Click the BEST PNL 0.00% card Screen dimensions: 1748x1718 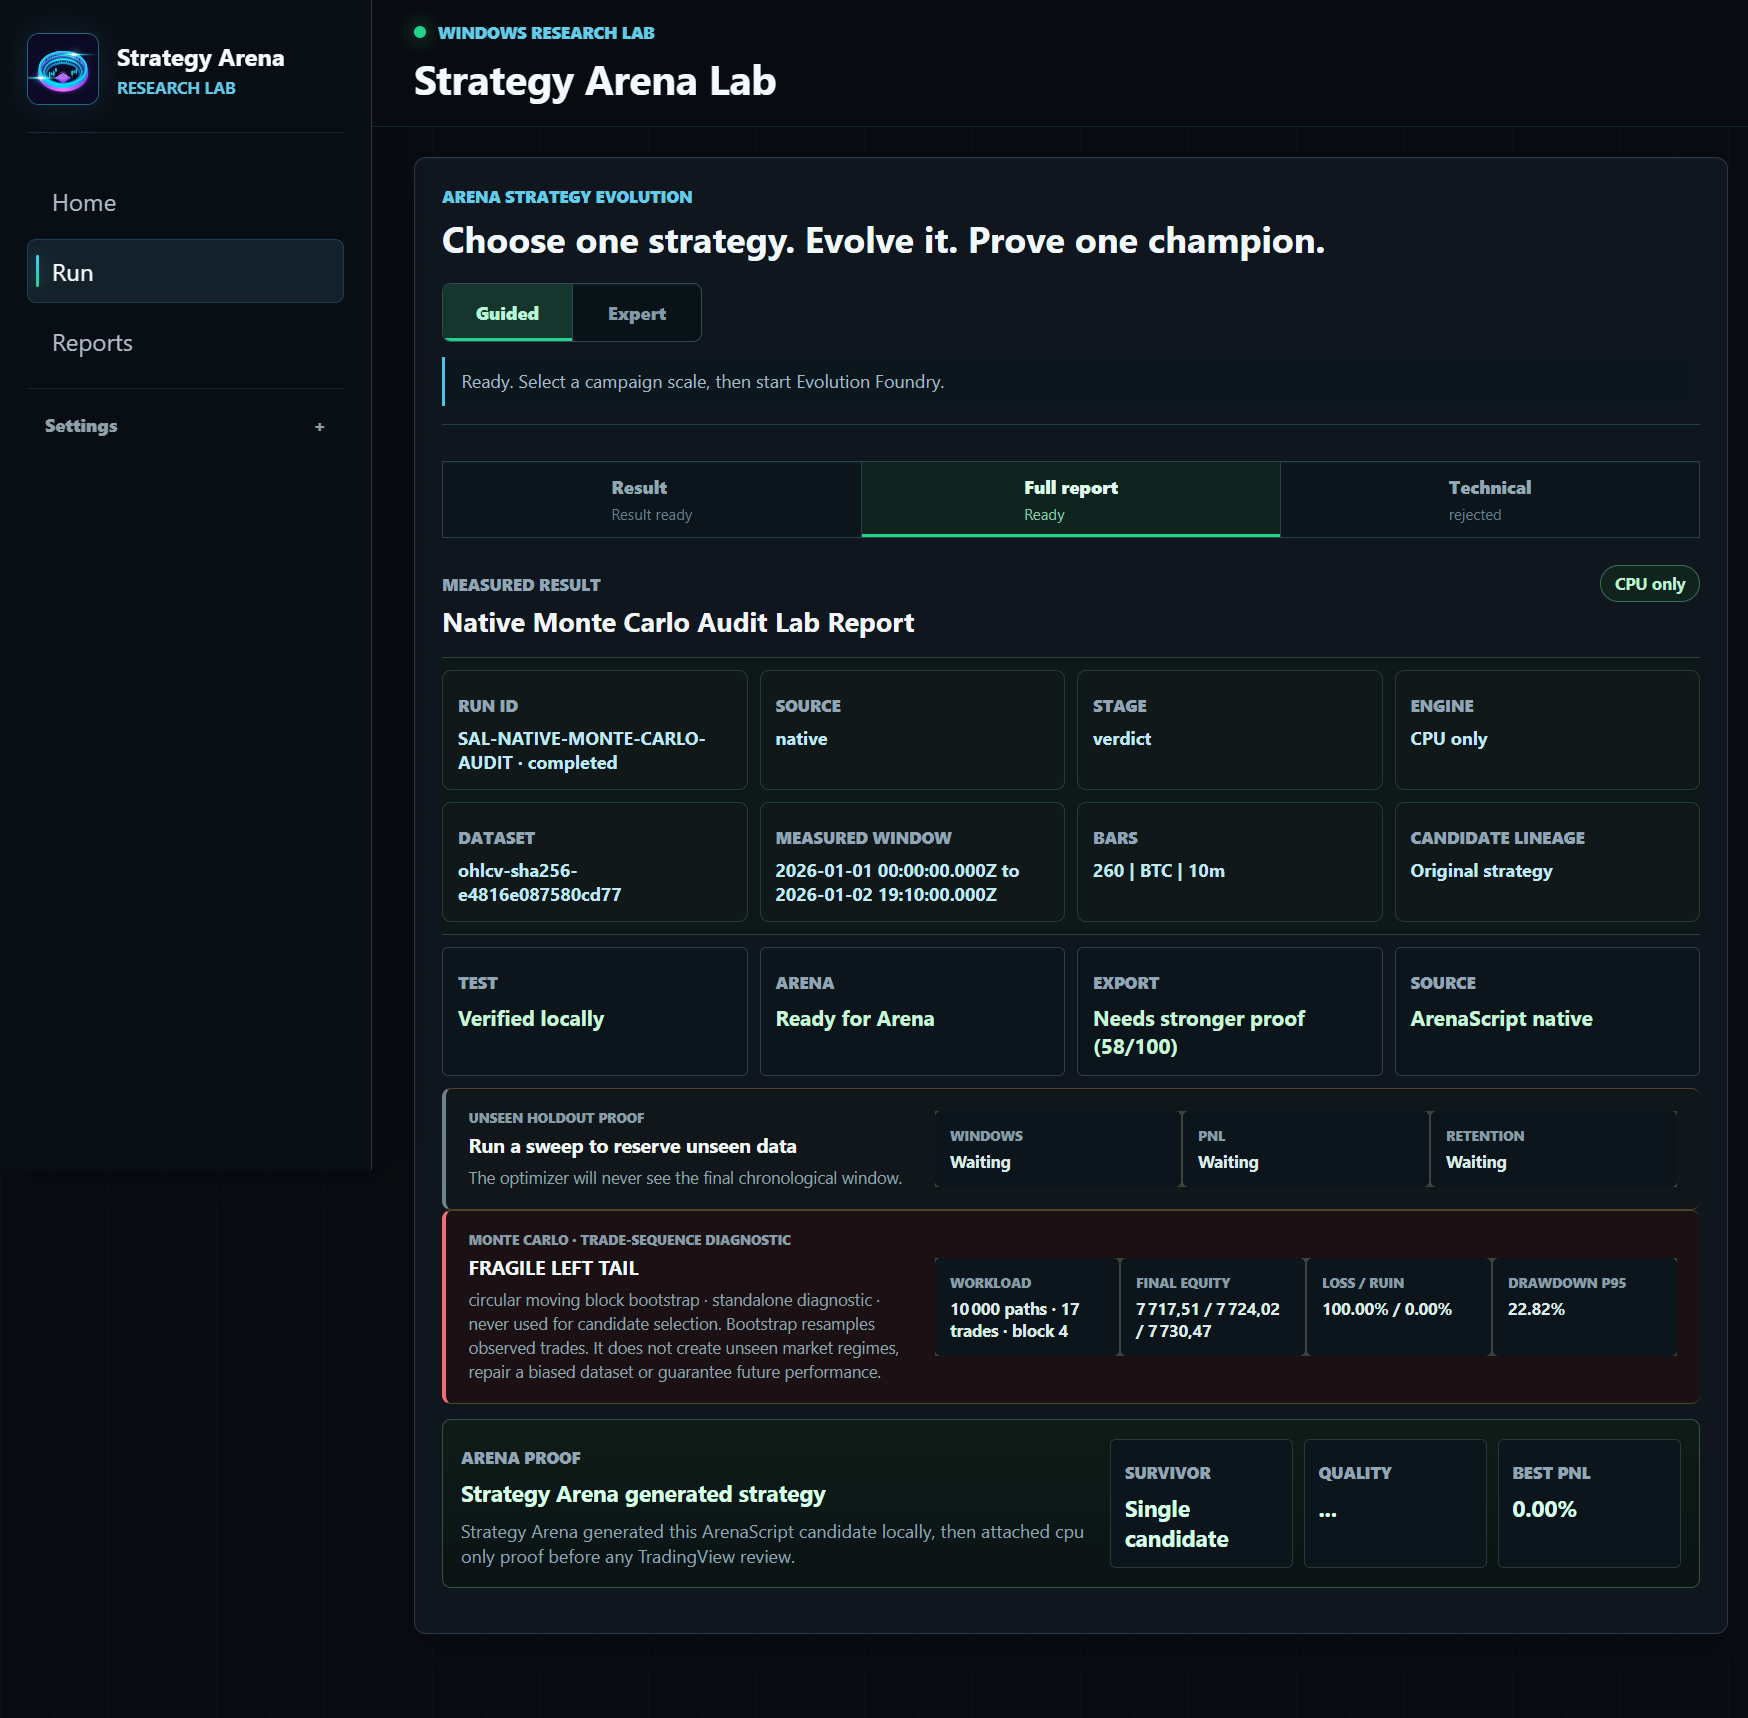pos(1589,1503)
